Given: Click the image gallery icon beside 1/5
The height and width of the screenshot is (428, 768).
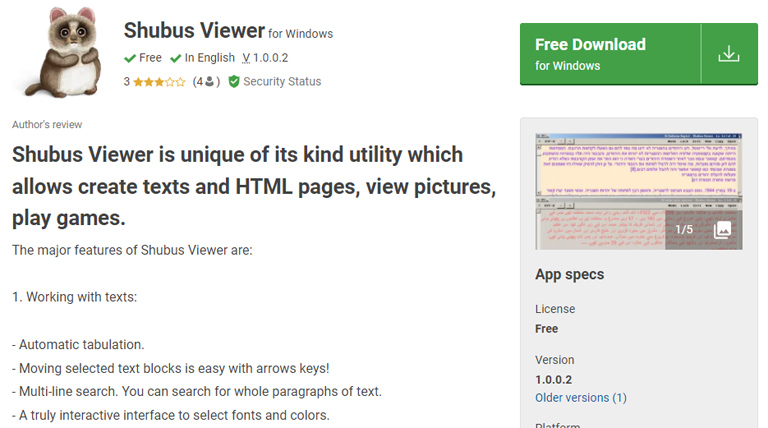Looking at the screenshot, I should [722, 229].
